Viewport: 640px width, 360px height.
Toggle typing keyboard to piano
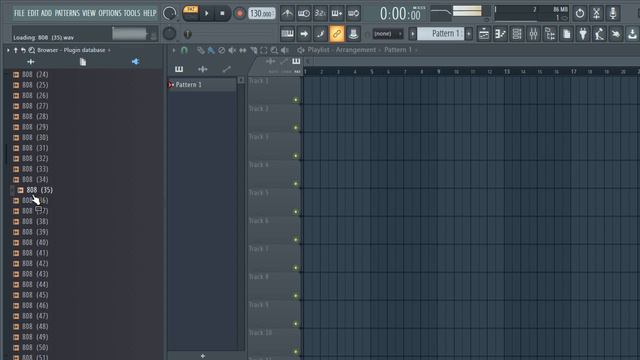(x=287, y=34)
